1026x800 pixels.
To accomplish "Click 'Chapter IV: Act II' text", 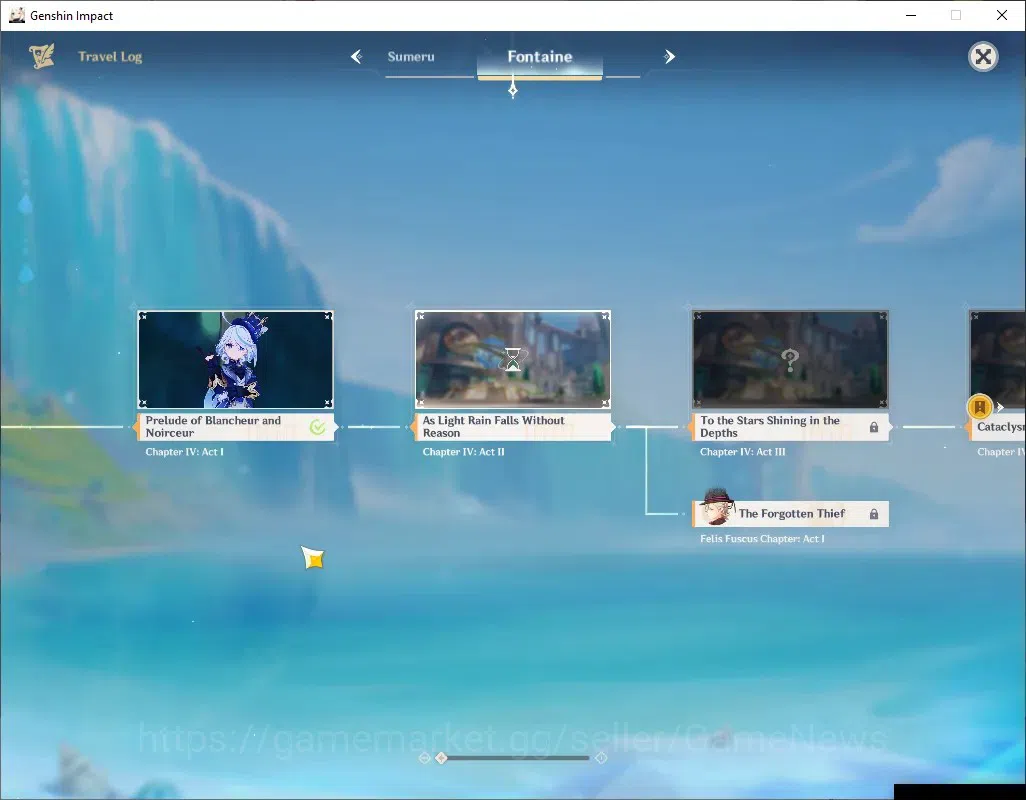I will [463, 452].
